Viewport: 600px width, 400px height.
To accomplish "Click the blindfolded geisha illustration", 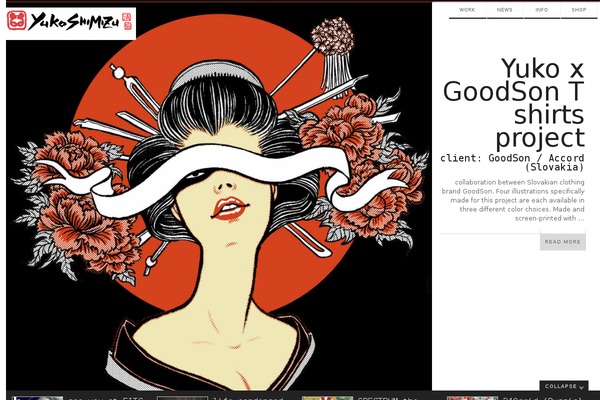I will (x=219, y=196).
